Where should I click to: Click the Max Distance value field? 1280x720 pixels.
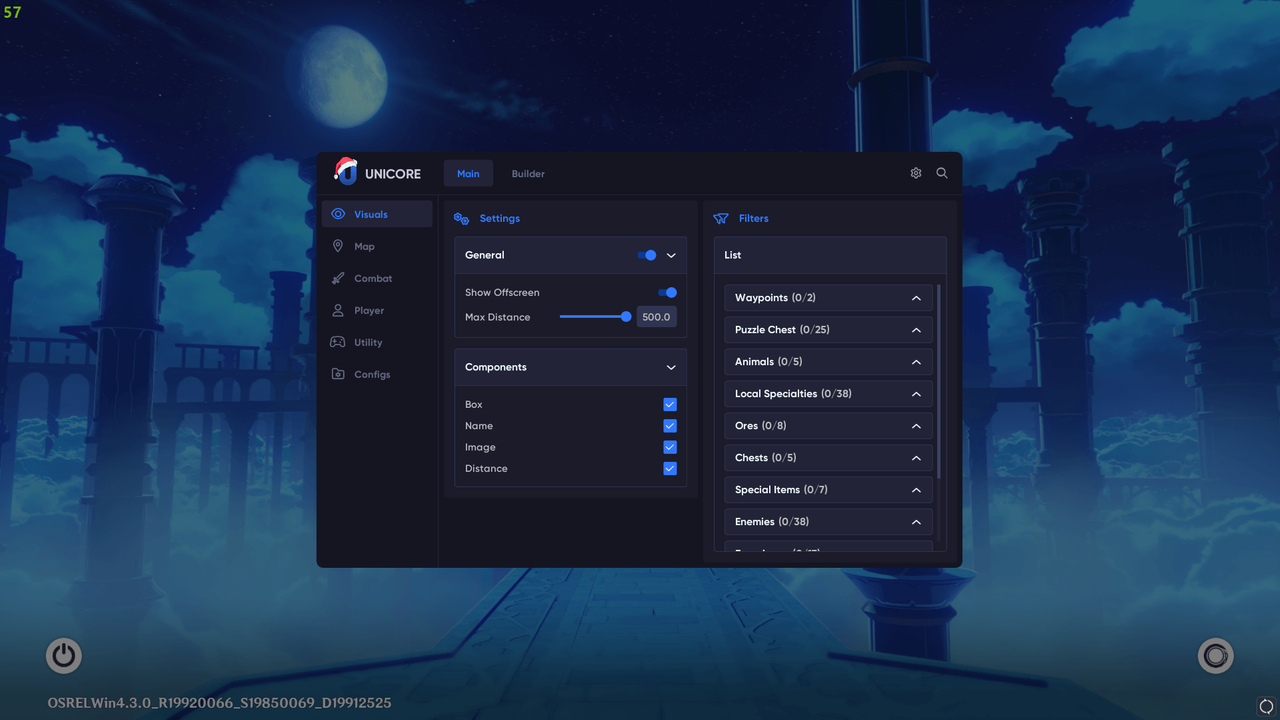[656, 316]
